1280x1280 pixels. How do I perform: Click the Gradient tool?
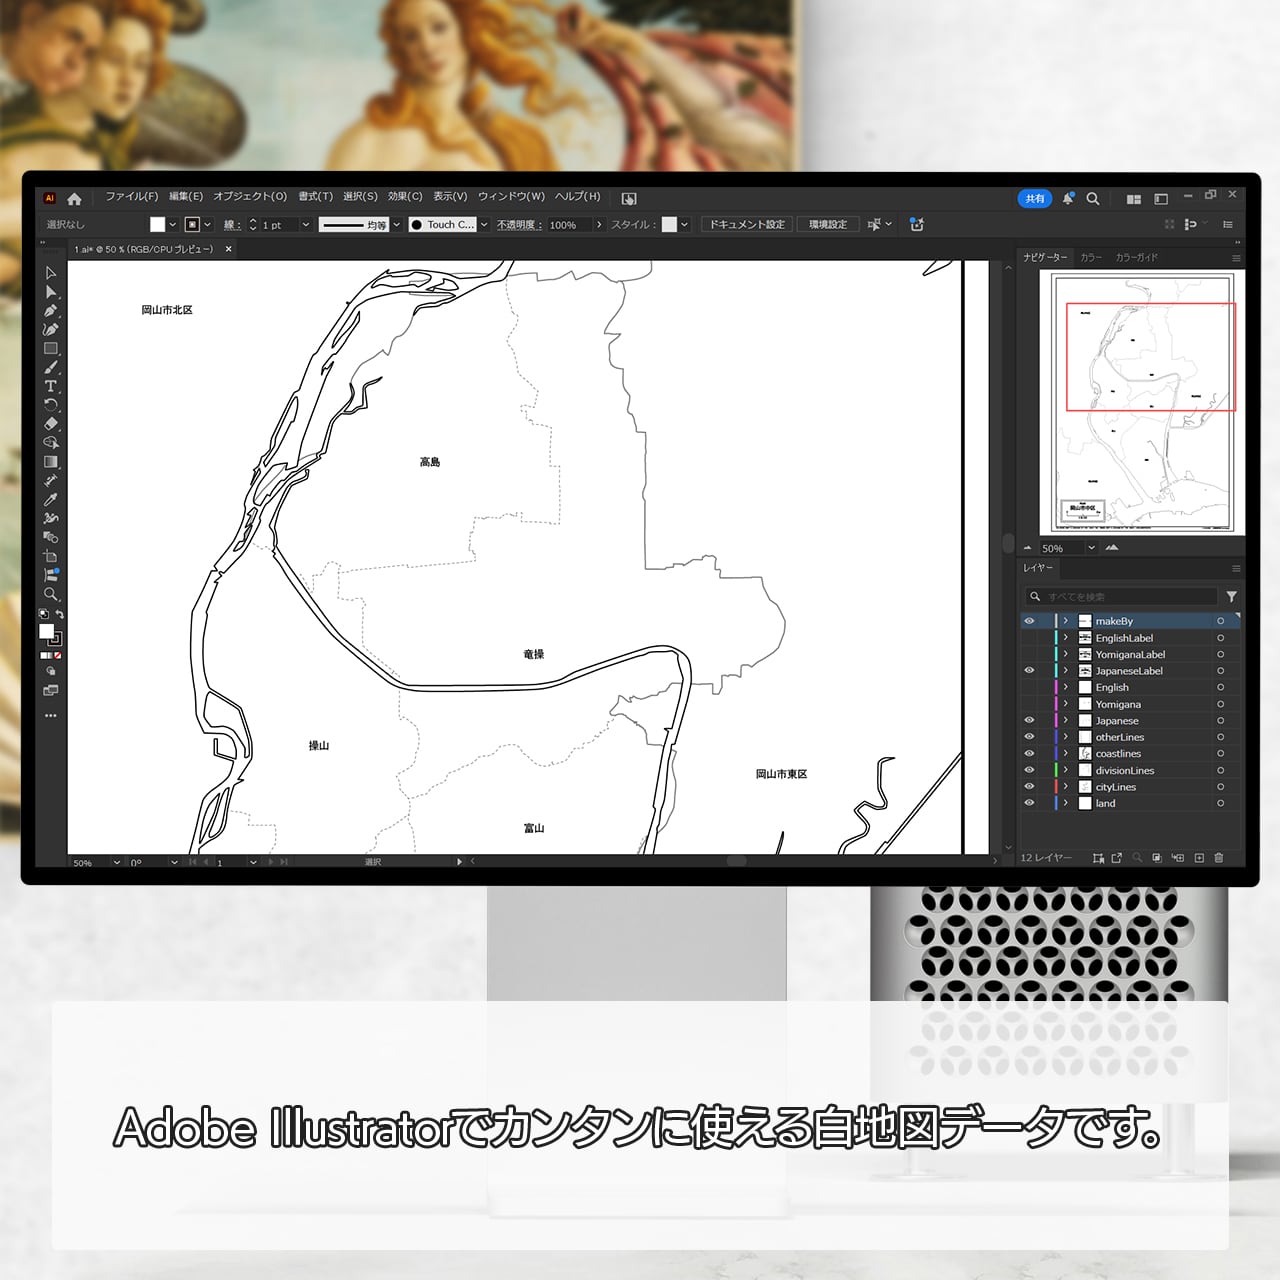coord(50,462)
